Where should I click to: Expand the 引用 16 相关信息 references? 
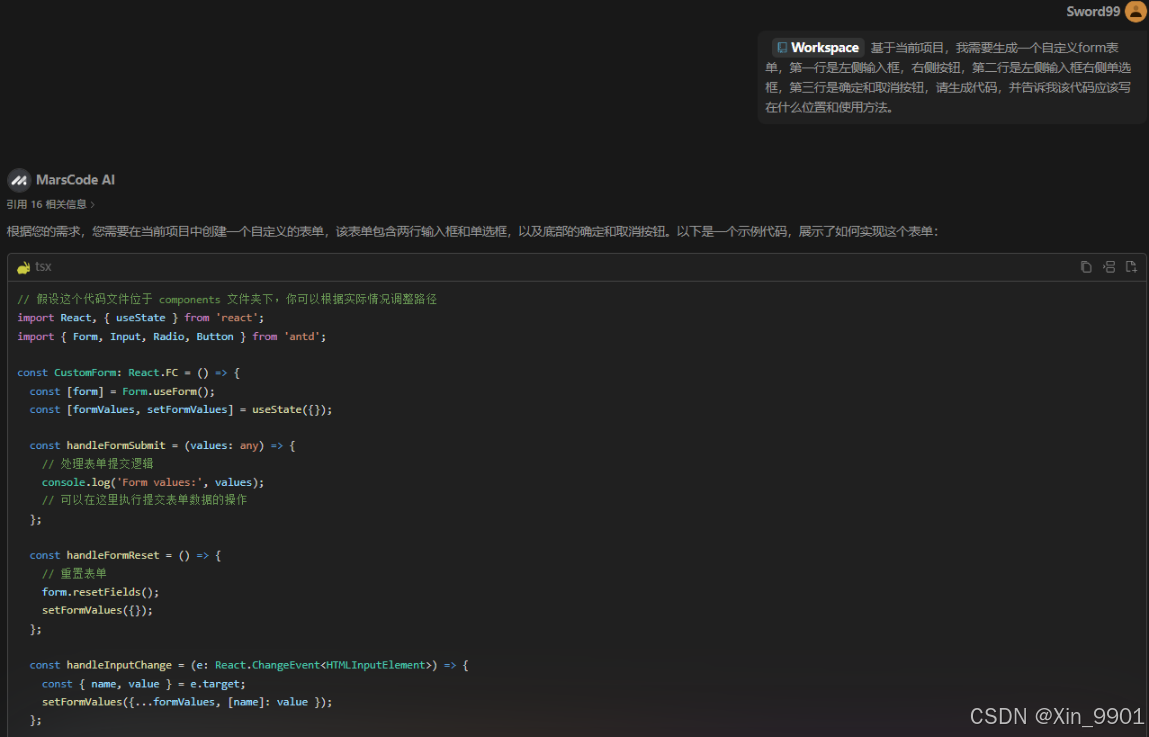point(51,204)
